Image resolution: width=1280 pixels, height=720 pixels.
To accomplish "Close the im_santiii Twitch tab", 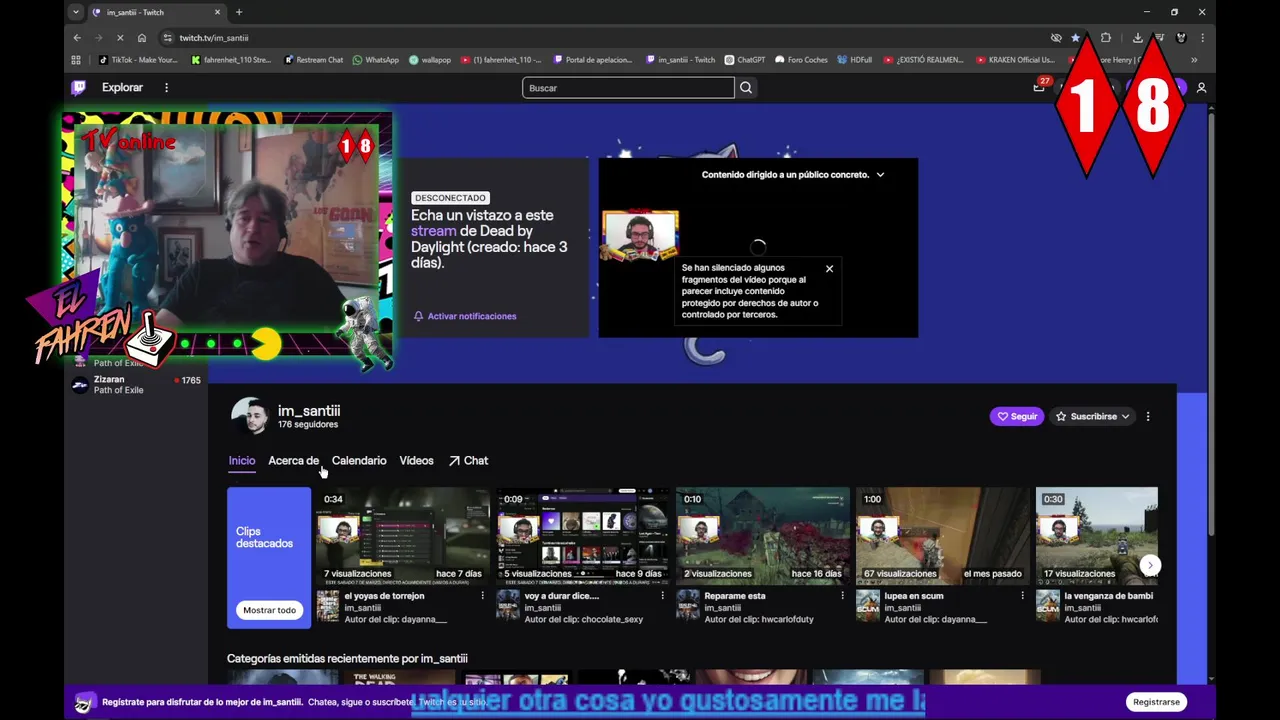I will coord(218,12).
